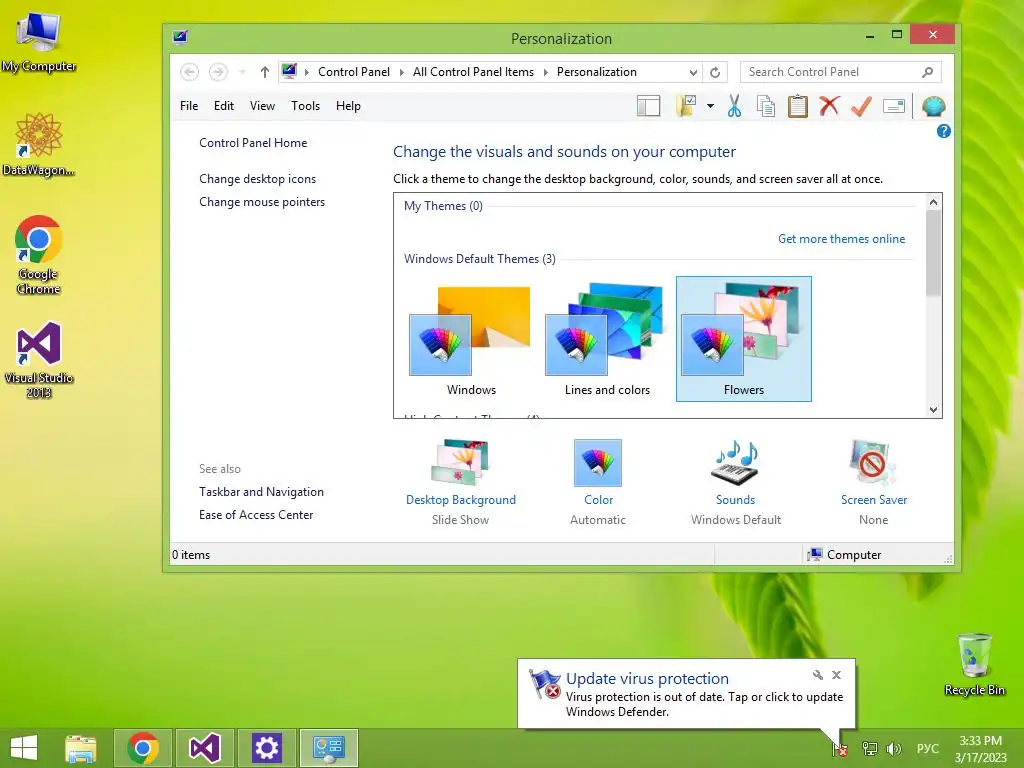Click the network tray icon
The height and width of the screenshot is (768, 1024).
[870, 748]
